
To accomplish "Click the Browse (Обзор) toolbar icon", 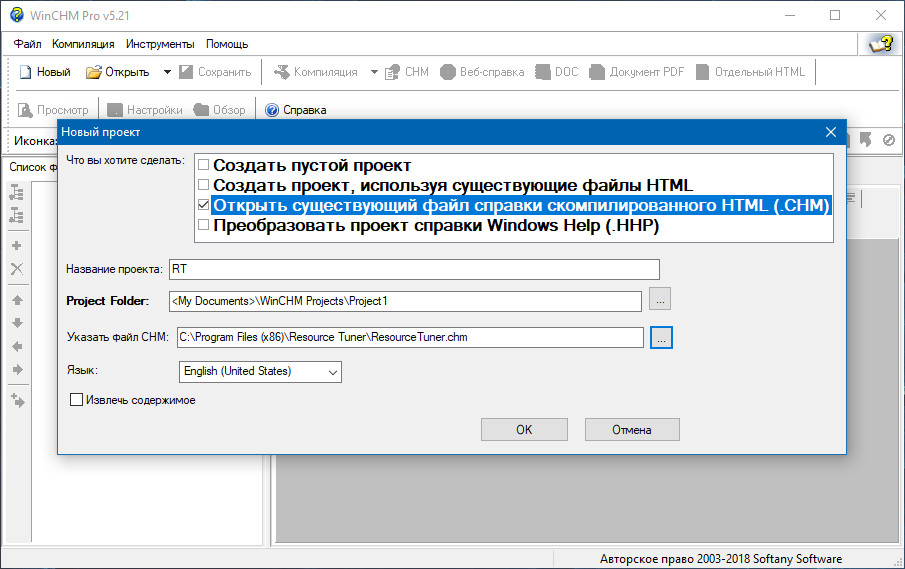I will pos(201,110).
